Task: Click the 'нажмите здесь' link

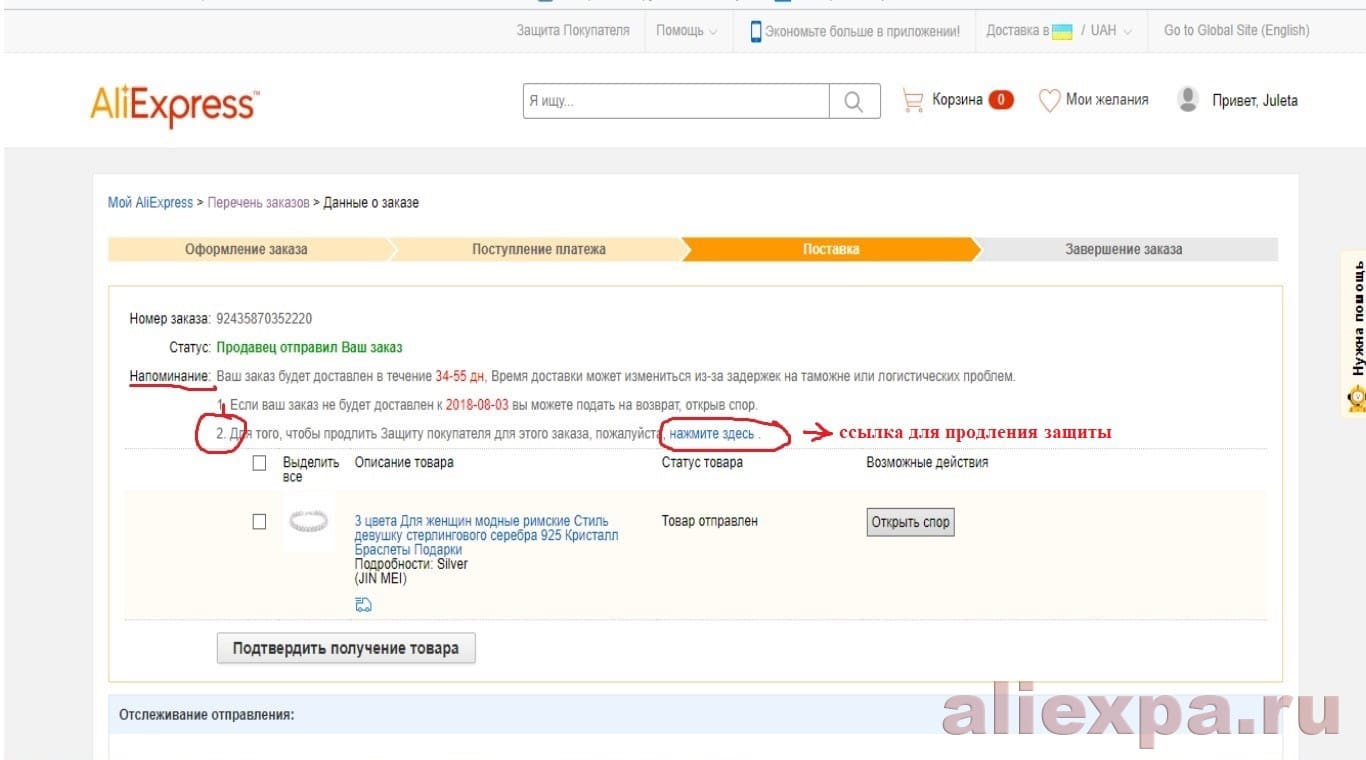Action: [712, 434]
